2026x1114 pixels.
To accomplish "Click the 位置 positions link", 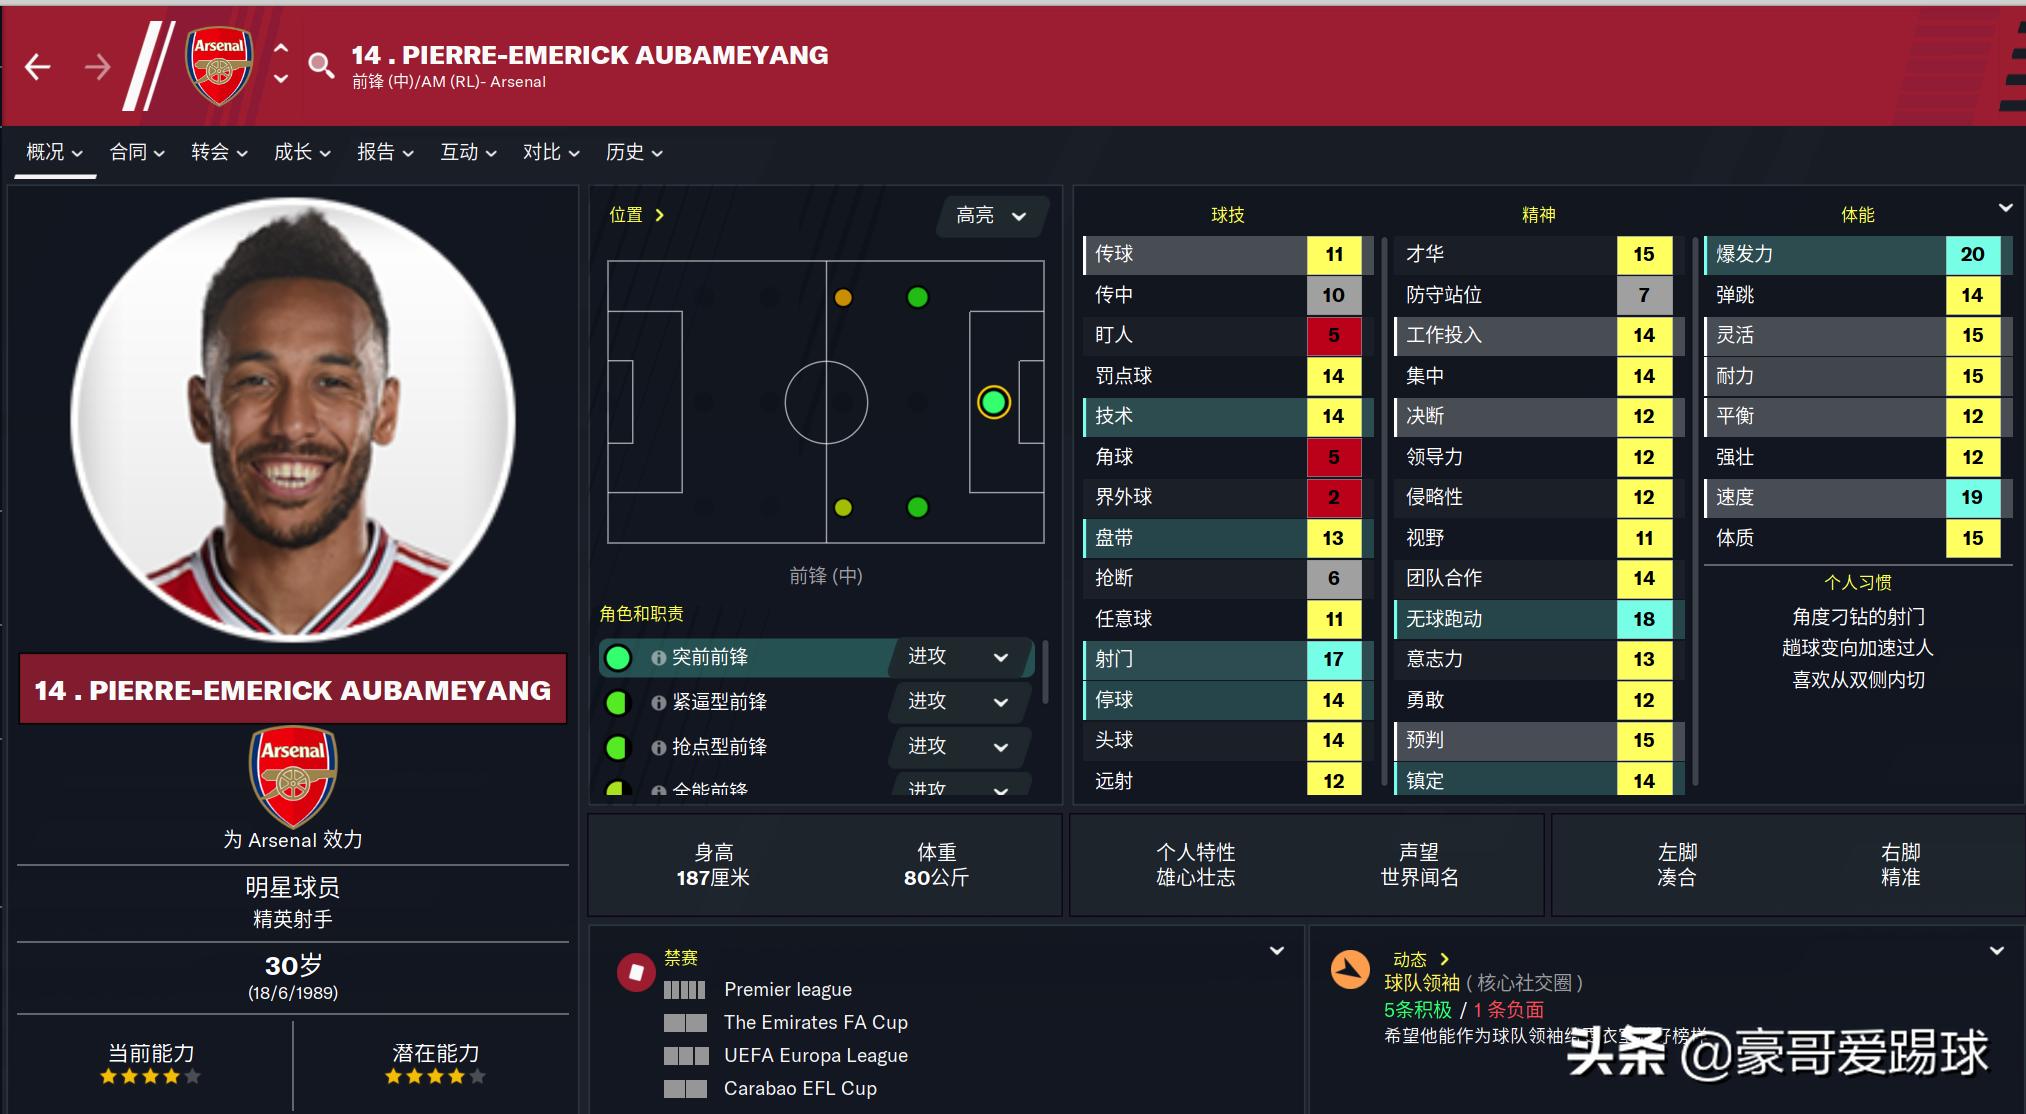I will tap(636, 215).
